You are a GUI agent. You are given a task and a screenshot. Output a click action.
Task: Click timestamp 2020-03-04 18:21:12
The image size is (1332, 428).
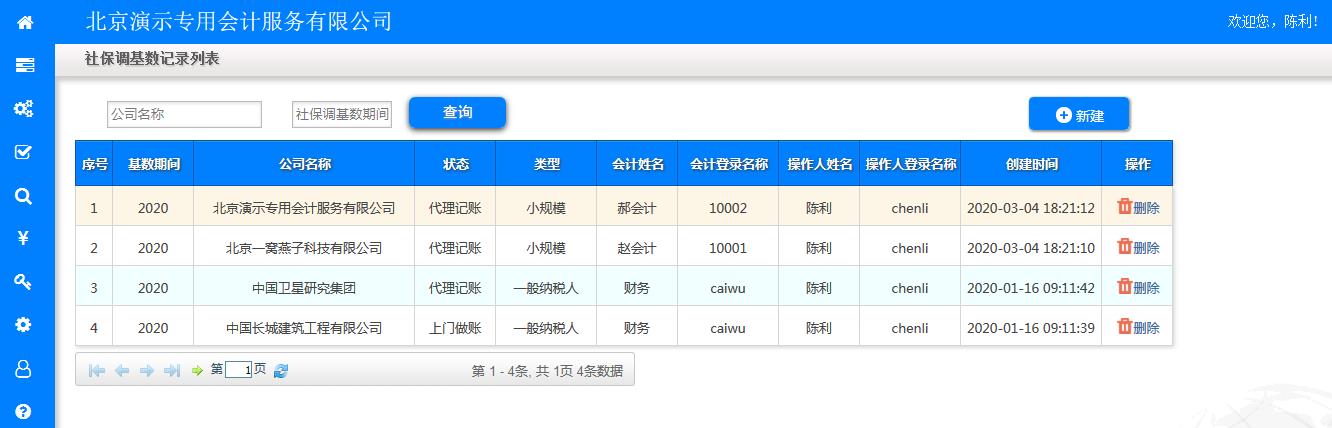pos(1031,208)
